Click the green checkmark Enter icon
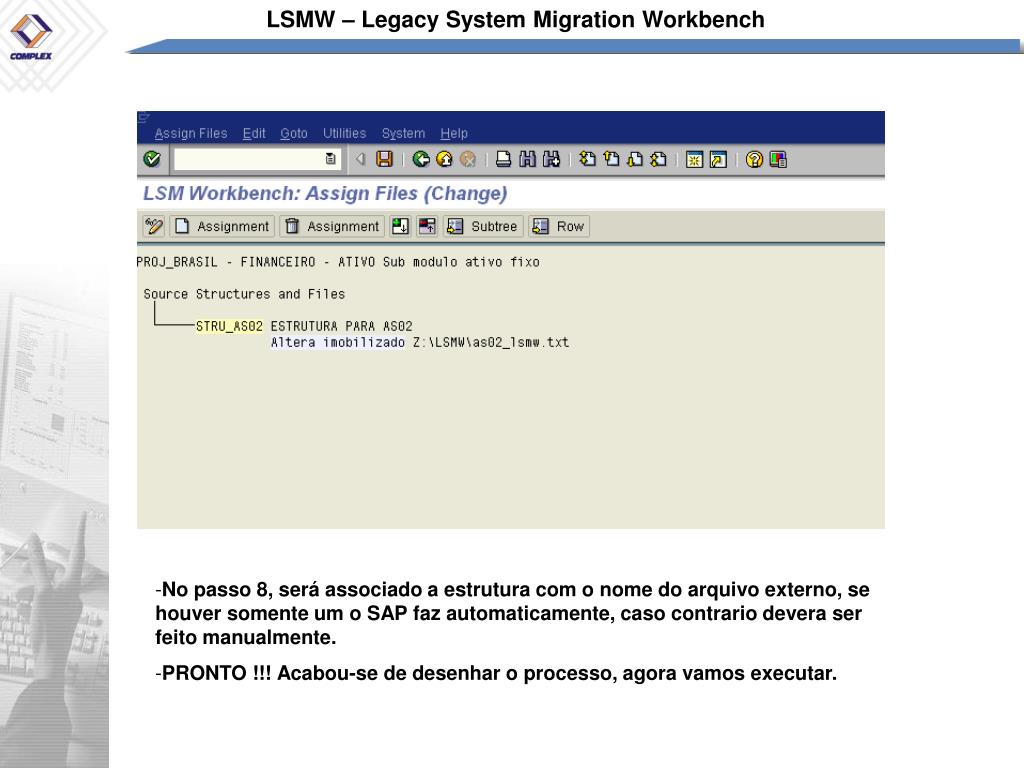The image size is (1024, 768). pos(152,159)
